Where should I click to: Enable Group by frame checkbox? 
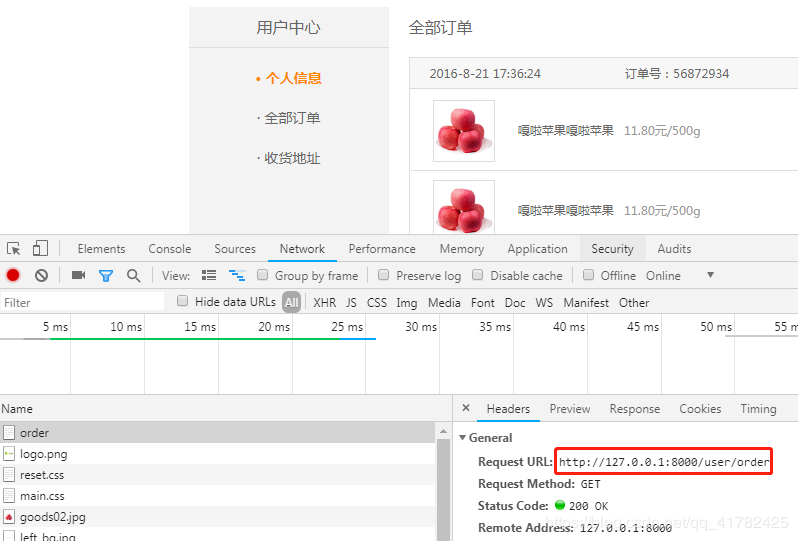click(x=263, y=275)
